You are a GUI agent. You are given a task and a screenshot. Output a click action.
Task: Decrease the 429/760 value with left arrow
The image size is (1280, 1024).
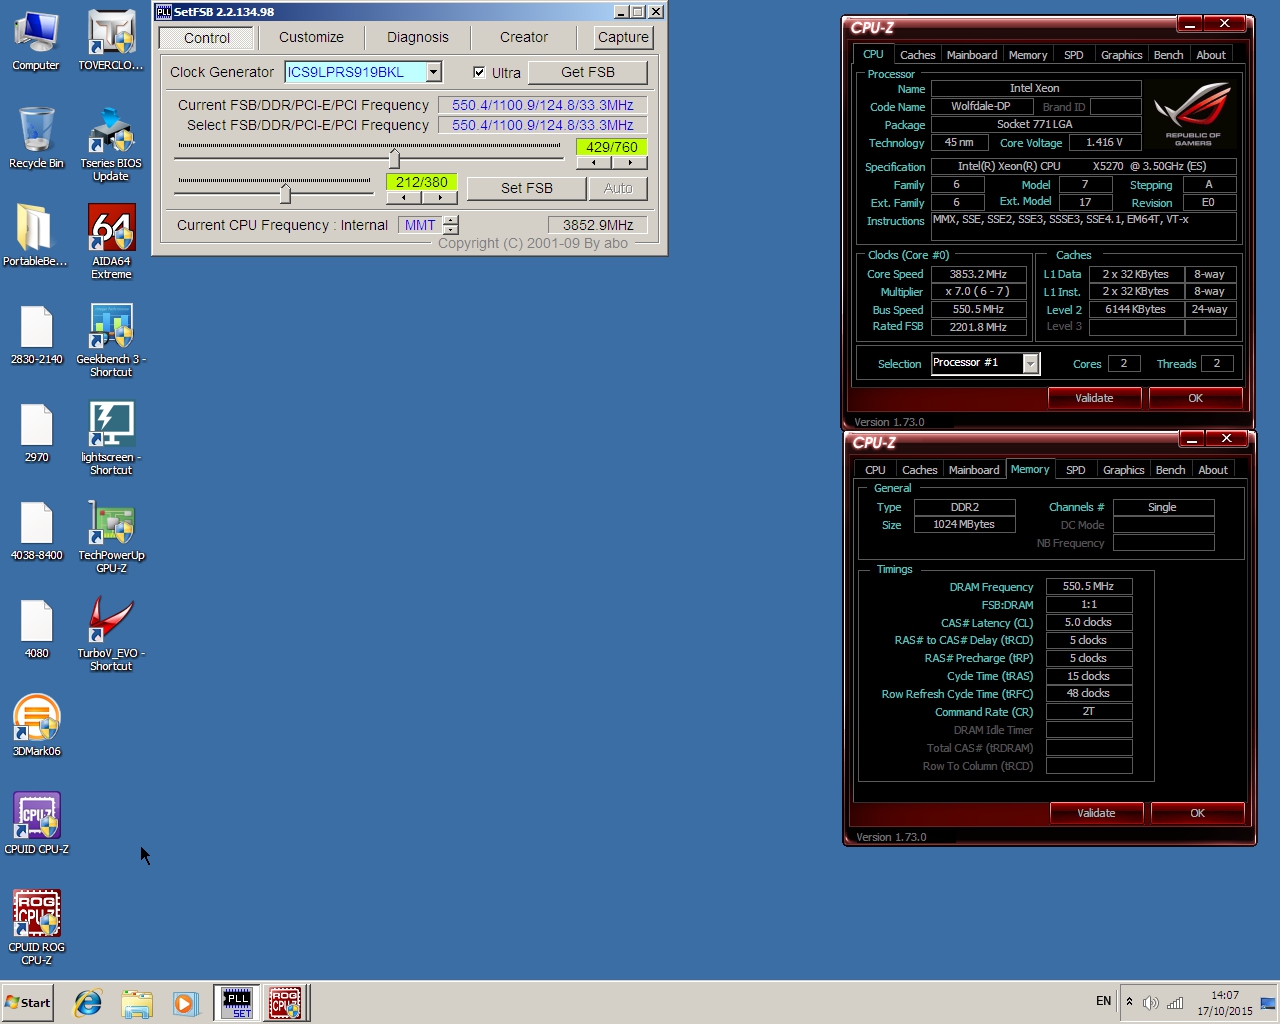click(x=594, y=162)
